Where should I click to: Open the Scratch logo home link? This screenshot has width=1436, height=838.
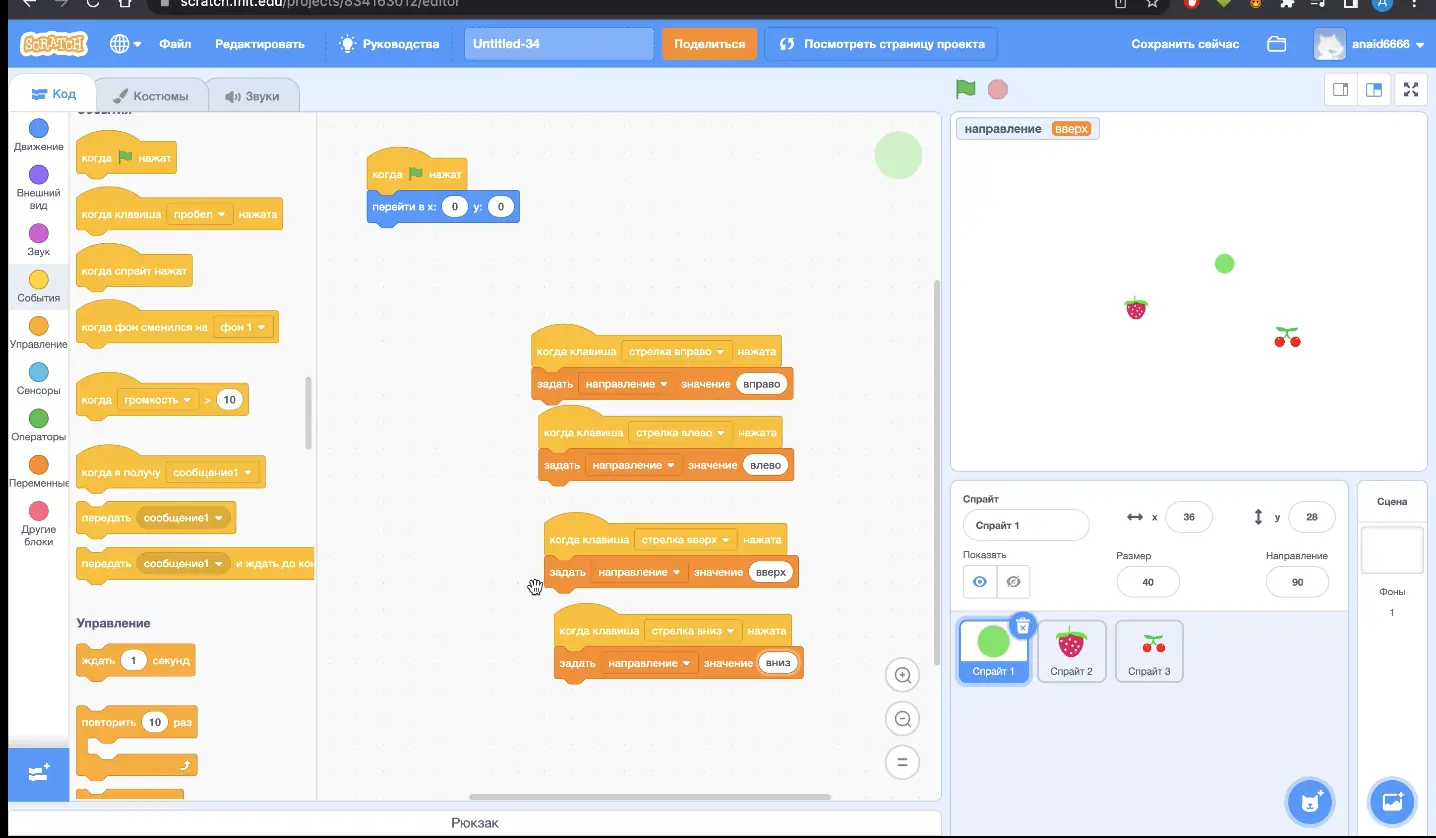tap(54, 44)
